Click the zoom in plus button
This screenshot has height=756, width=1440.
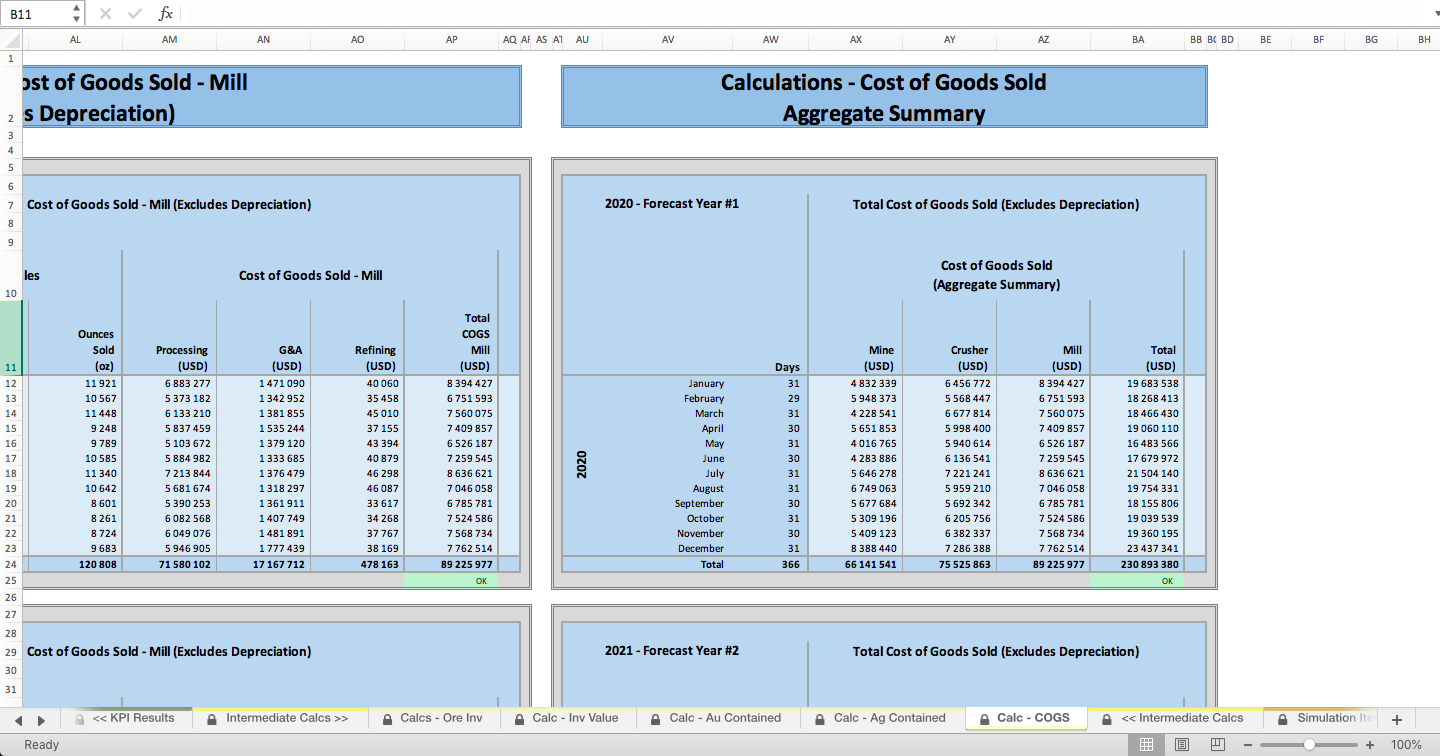point(1370,745)
